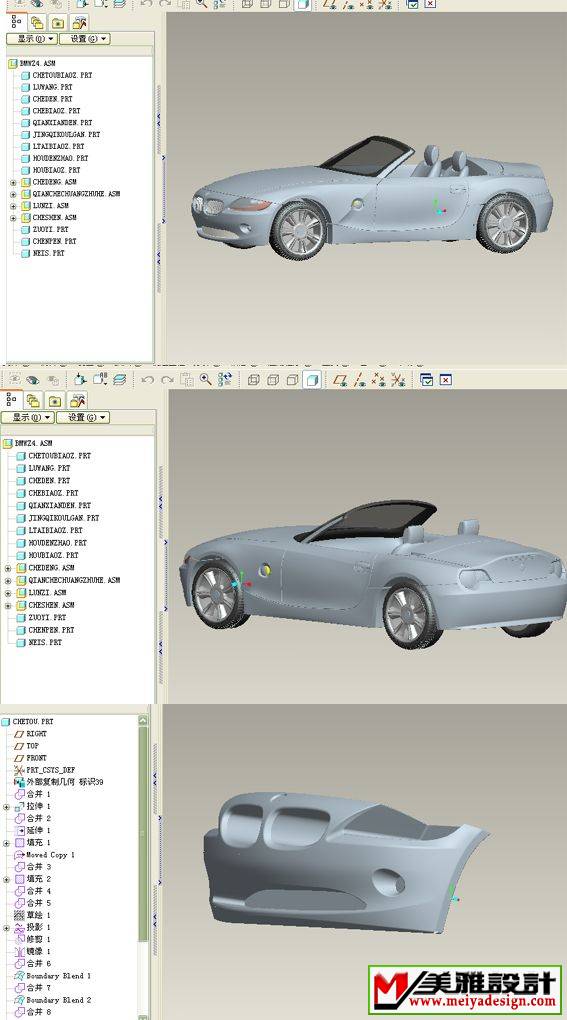
Task: Open the magnifier search tool in middle toolbar
Action: [205, 379]
